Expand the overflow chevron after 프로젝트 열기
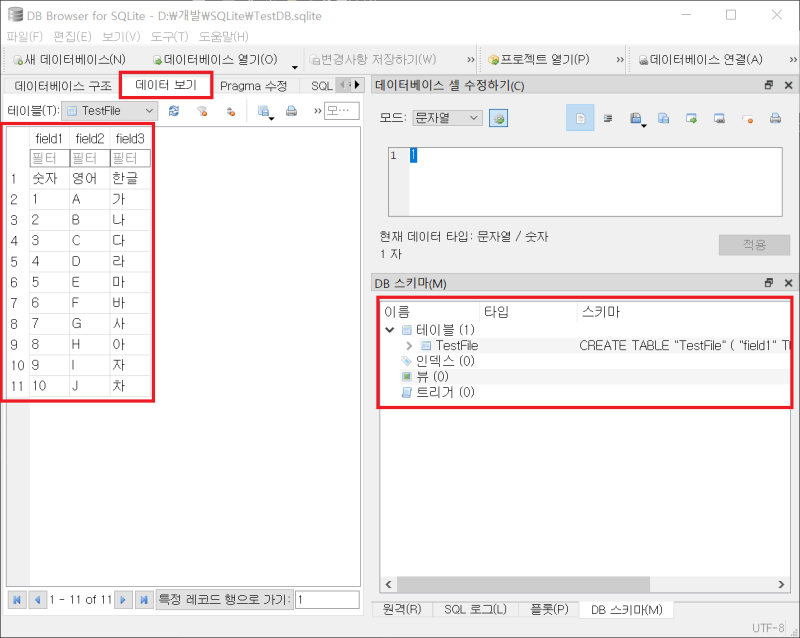Viewport: 800px width, 638px height. pyautogui.click(x=619, y=60)
